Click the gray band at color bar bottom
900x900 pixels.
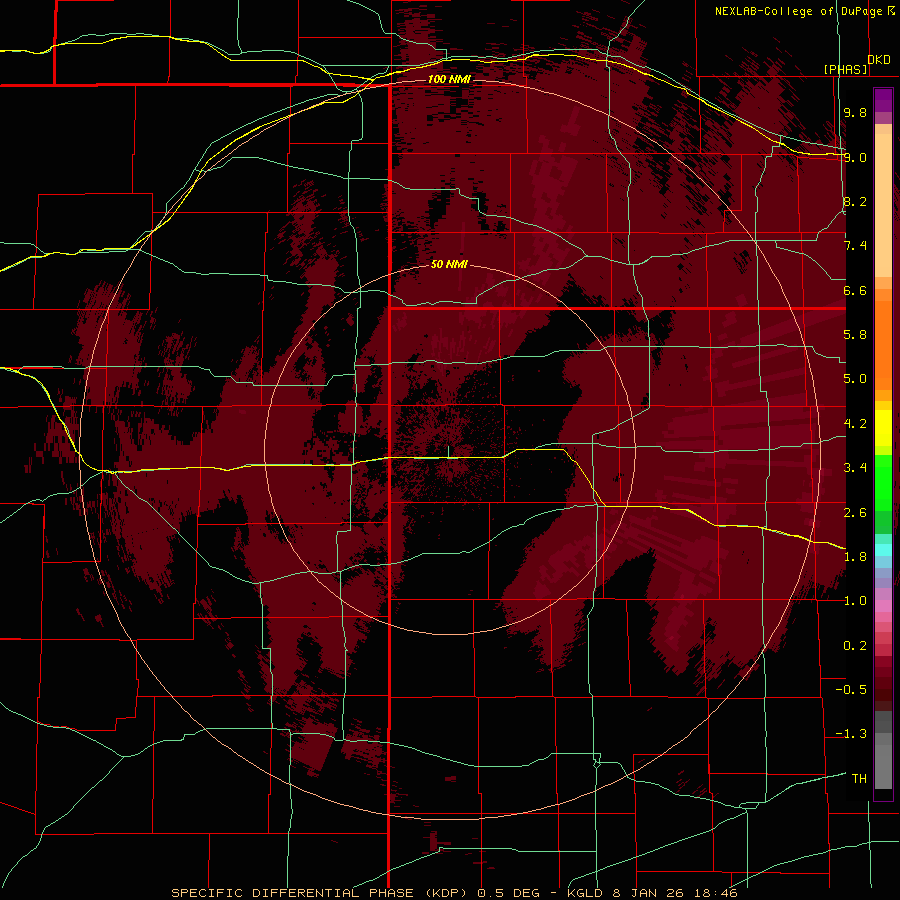883,766
